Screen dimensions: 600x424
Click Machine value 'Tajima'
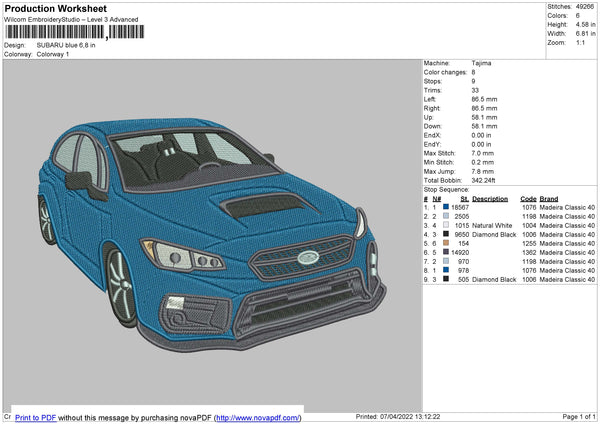(481, 63)
